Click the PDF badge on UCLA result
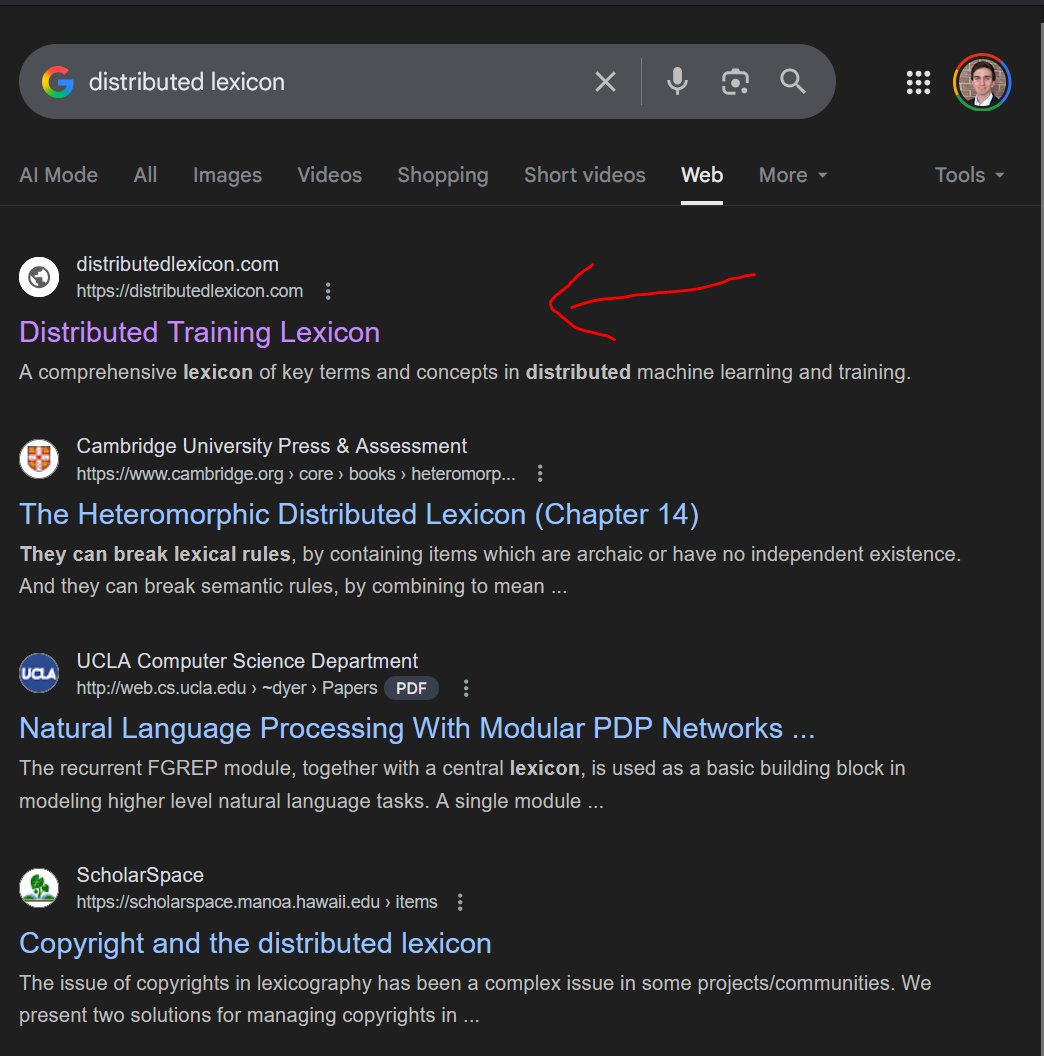Image resolution: width=1044 pixels, height=1056 pixels. click(x=411, y=688)
